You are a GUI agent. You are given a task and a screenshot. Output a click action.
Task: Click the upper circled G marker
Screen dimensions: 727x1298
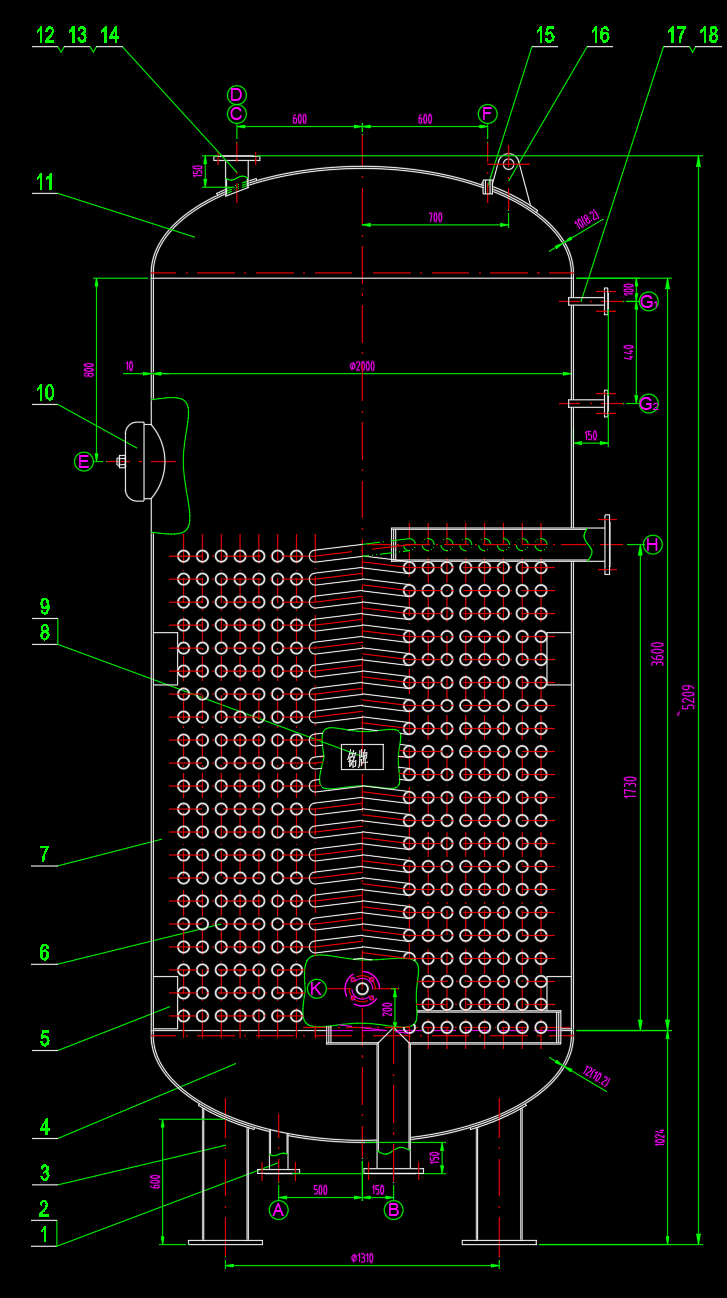coord(648,301)
